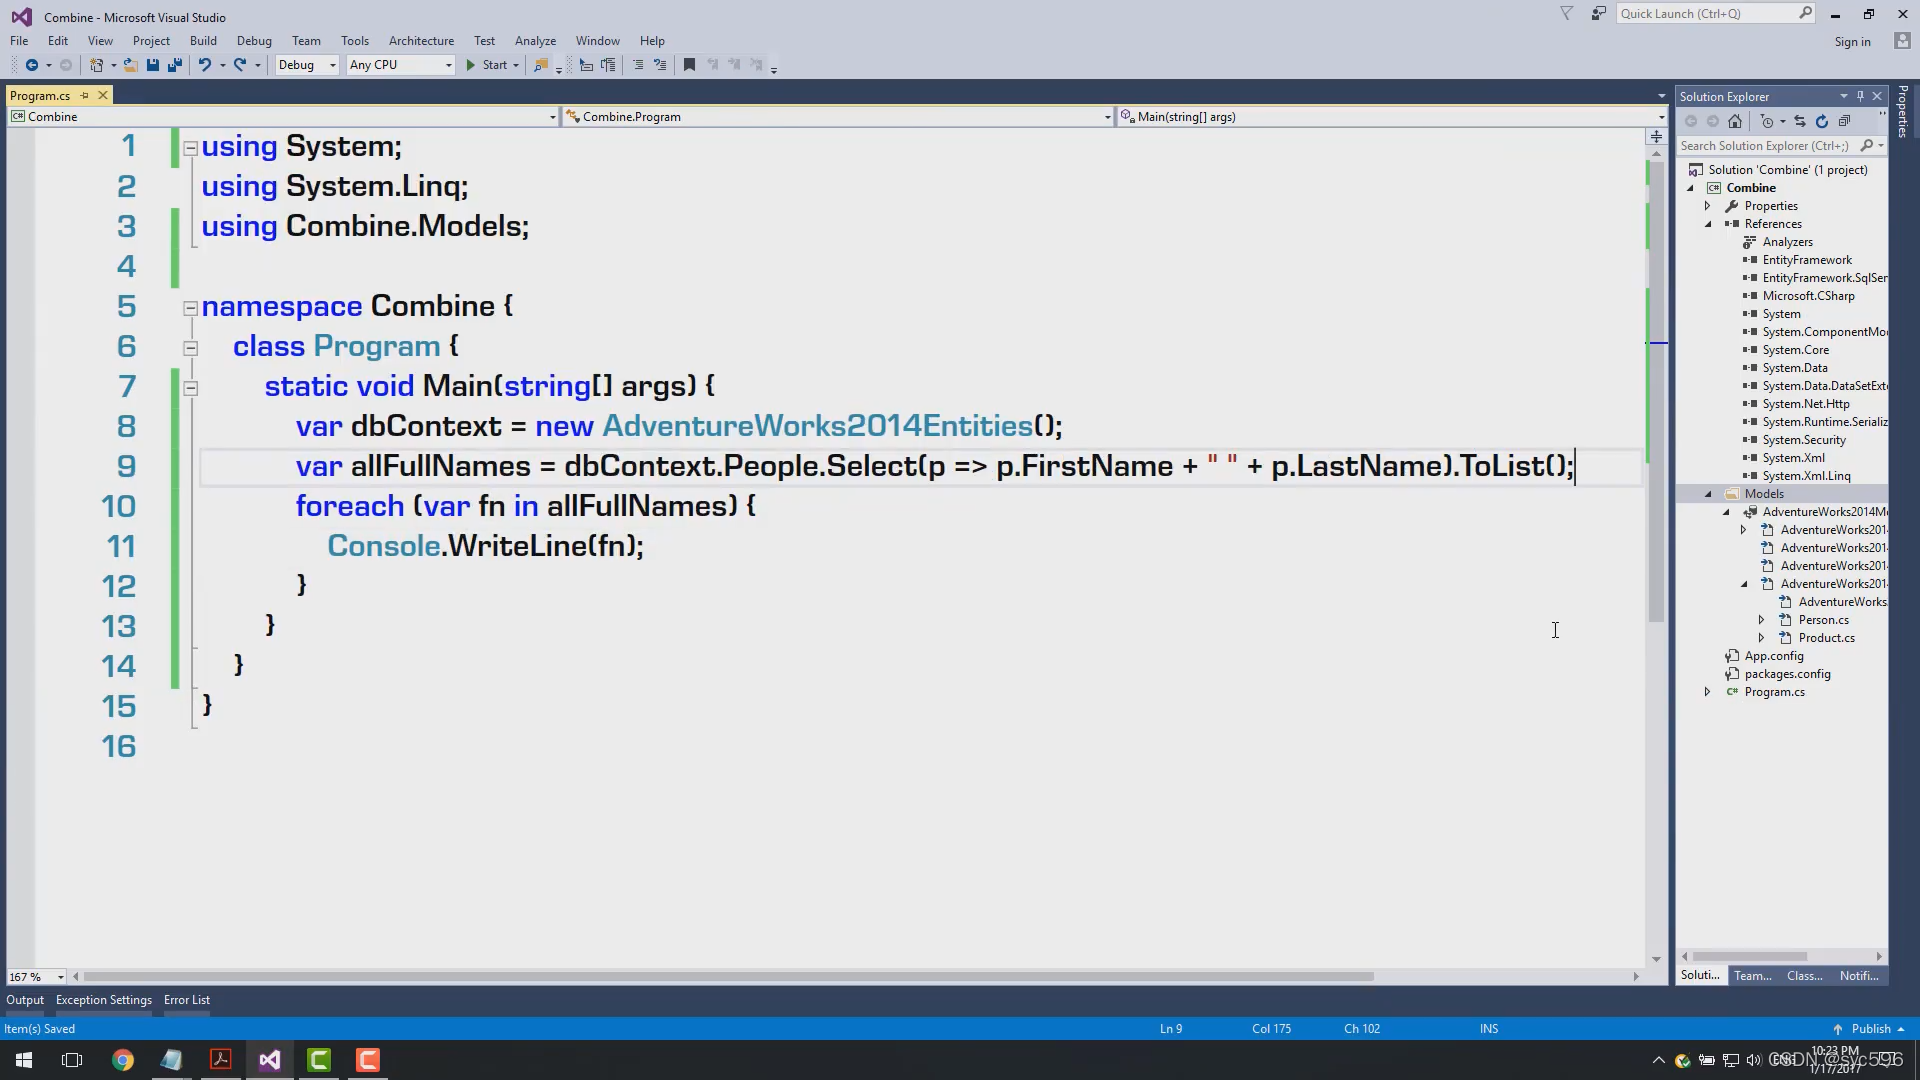
Task: Open the Build menu
Action: 203,41
